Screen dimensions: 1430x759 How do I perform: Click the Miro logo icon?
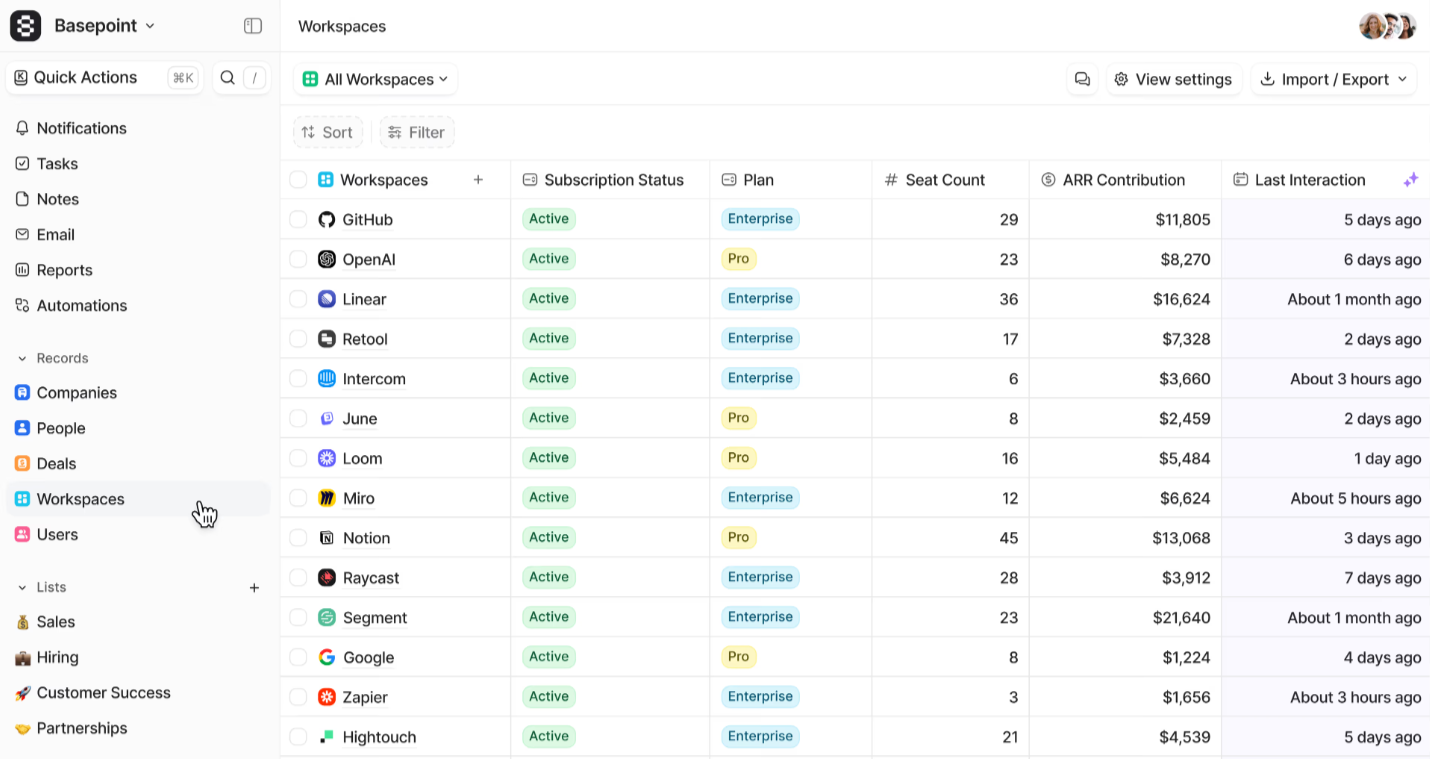(x=327, y=498)
